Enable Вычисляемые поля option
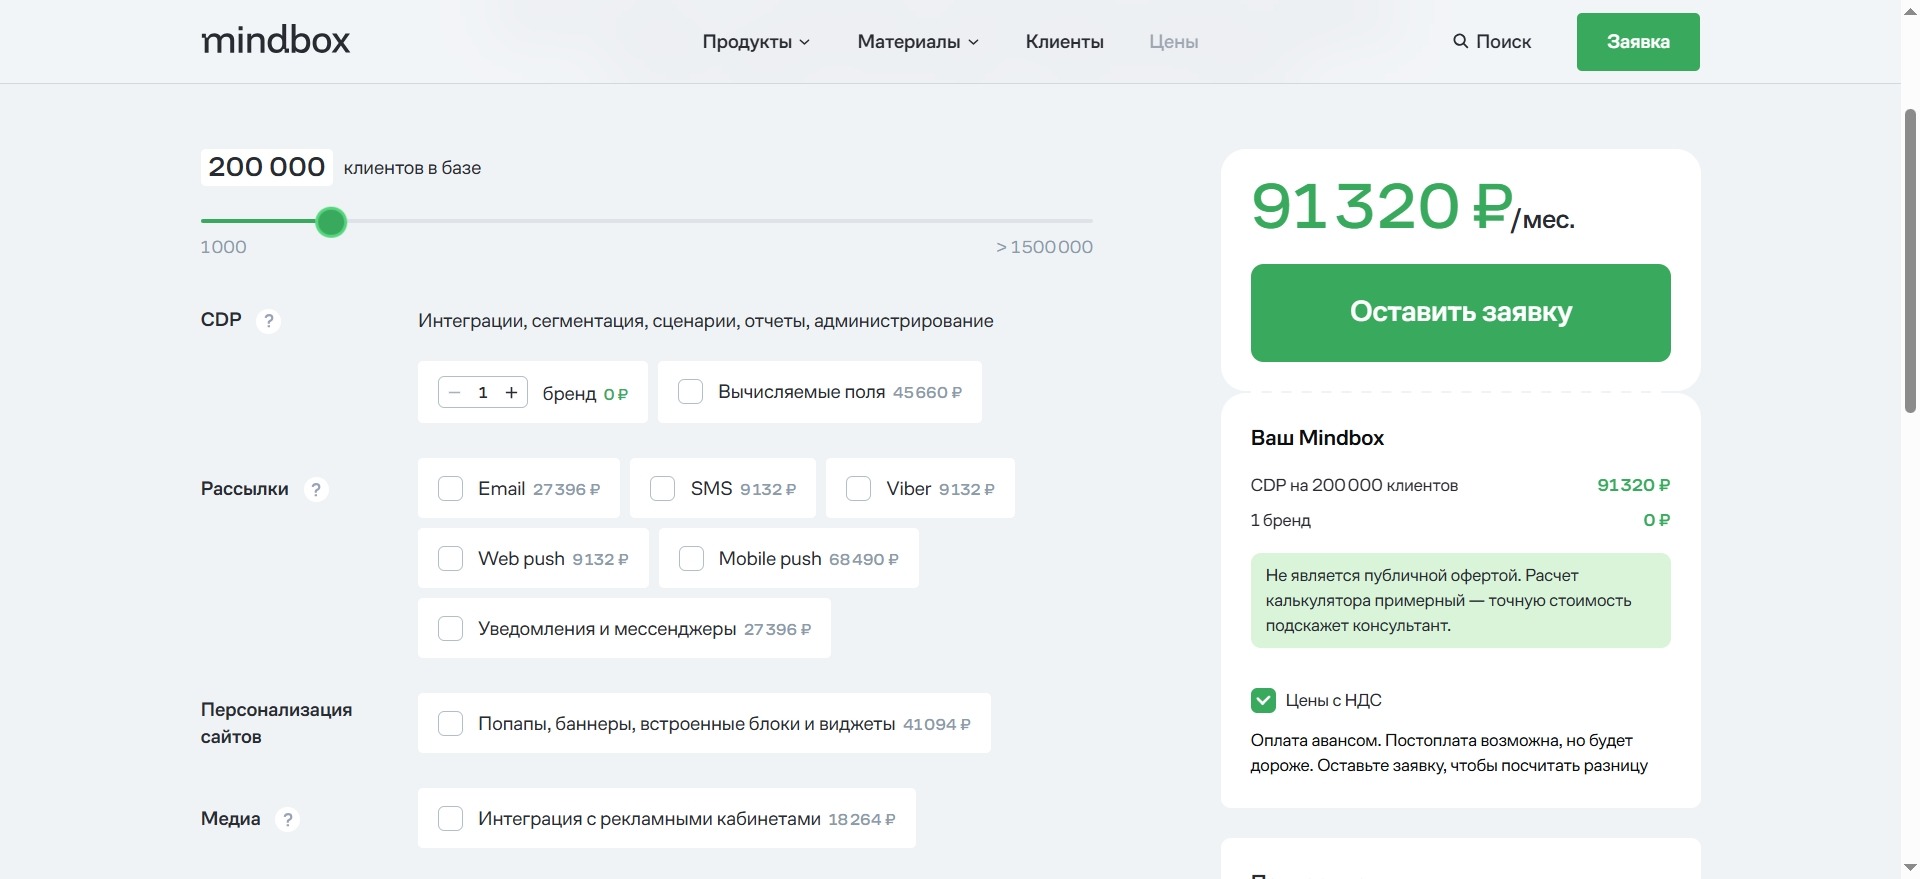 coord(691,391)
